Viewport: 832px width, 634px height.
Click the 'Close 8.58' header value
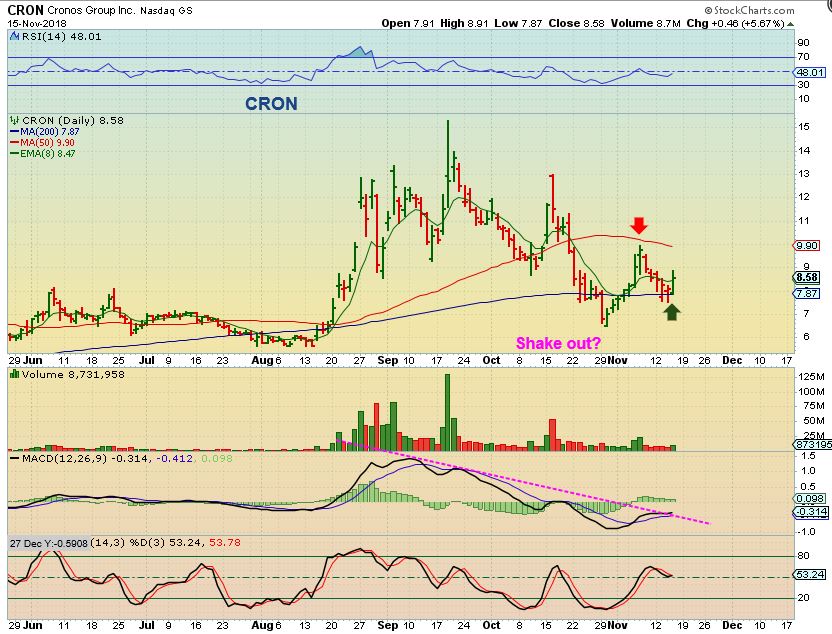tap(576, 23)
